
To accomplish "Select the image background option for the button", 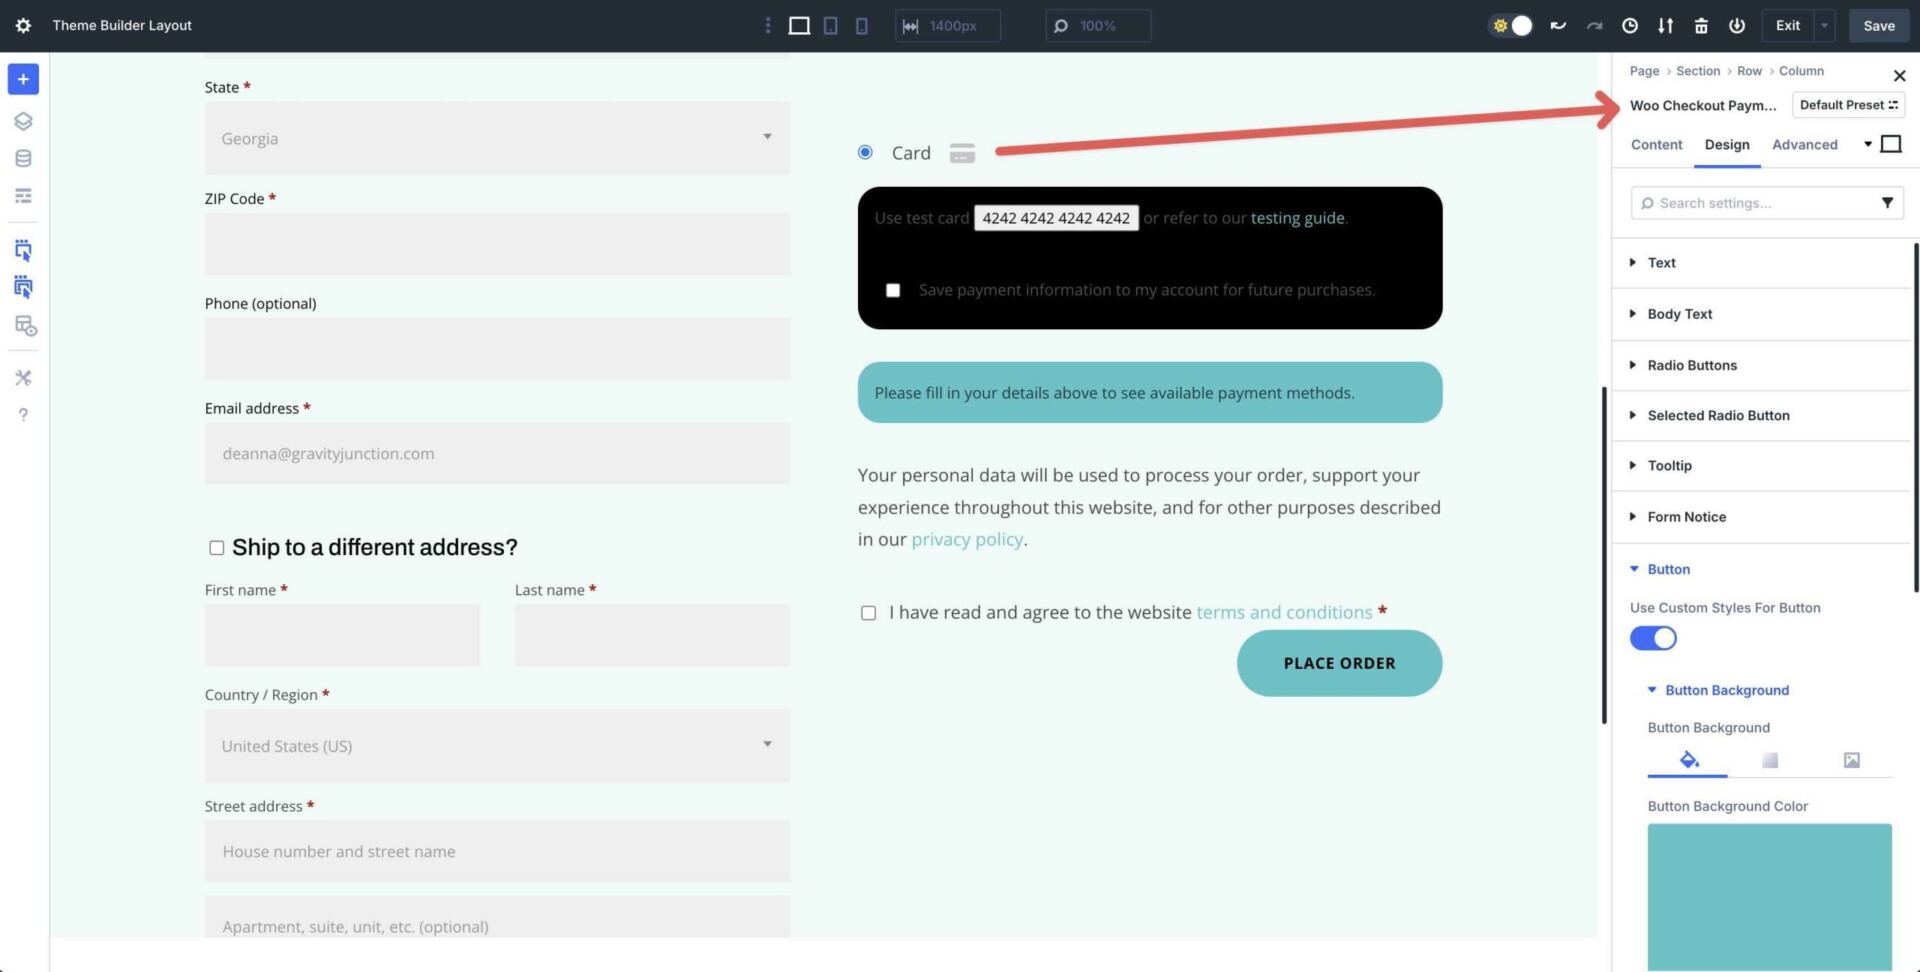I will pos(1851,760).
